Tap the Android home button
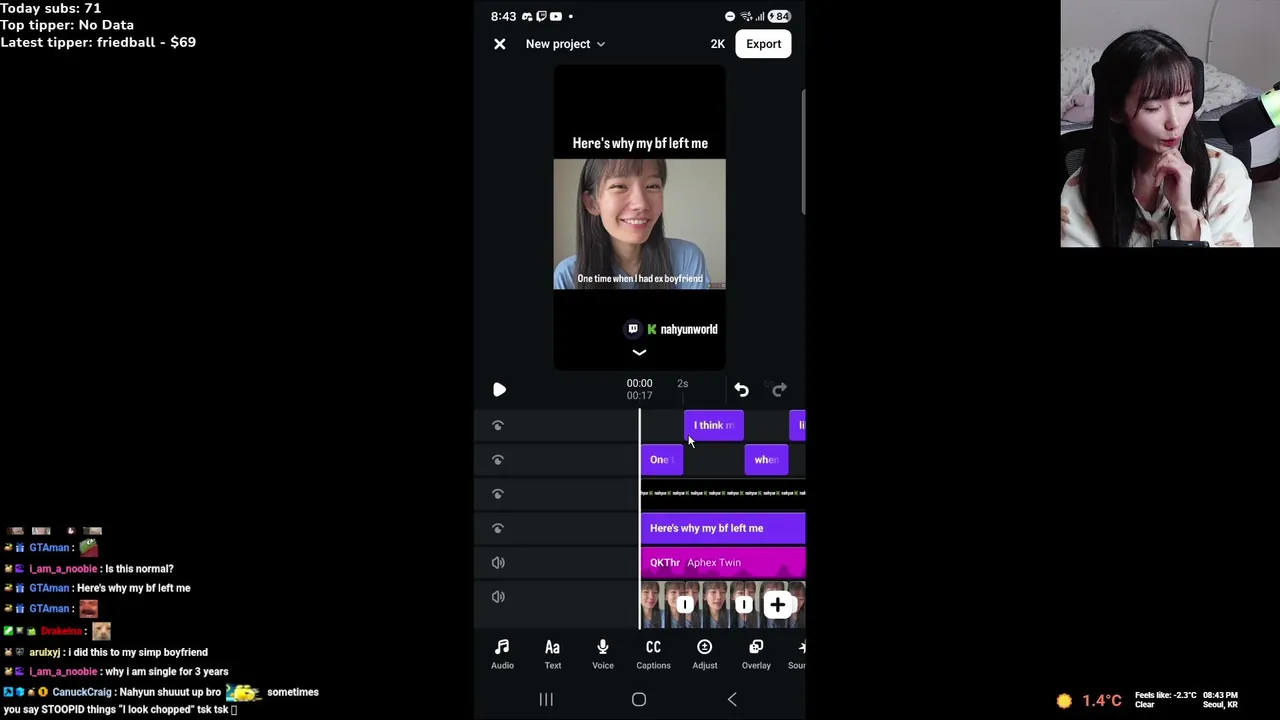The image size is (1280, 720). tap(639, 700)
